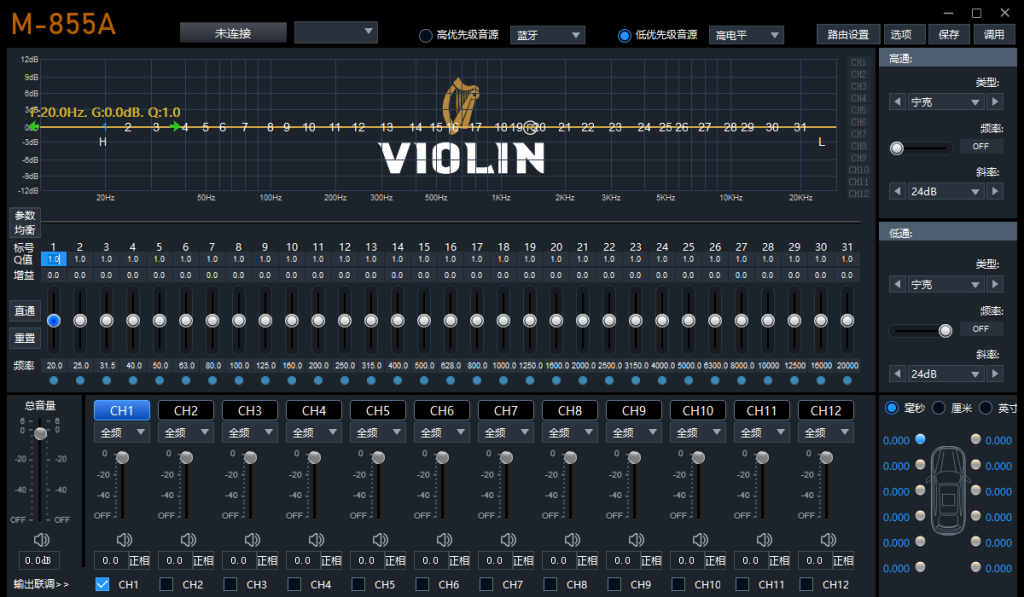Mute CH3 with its speaker icon

pos(252,540)
